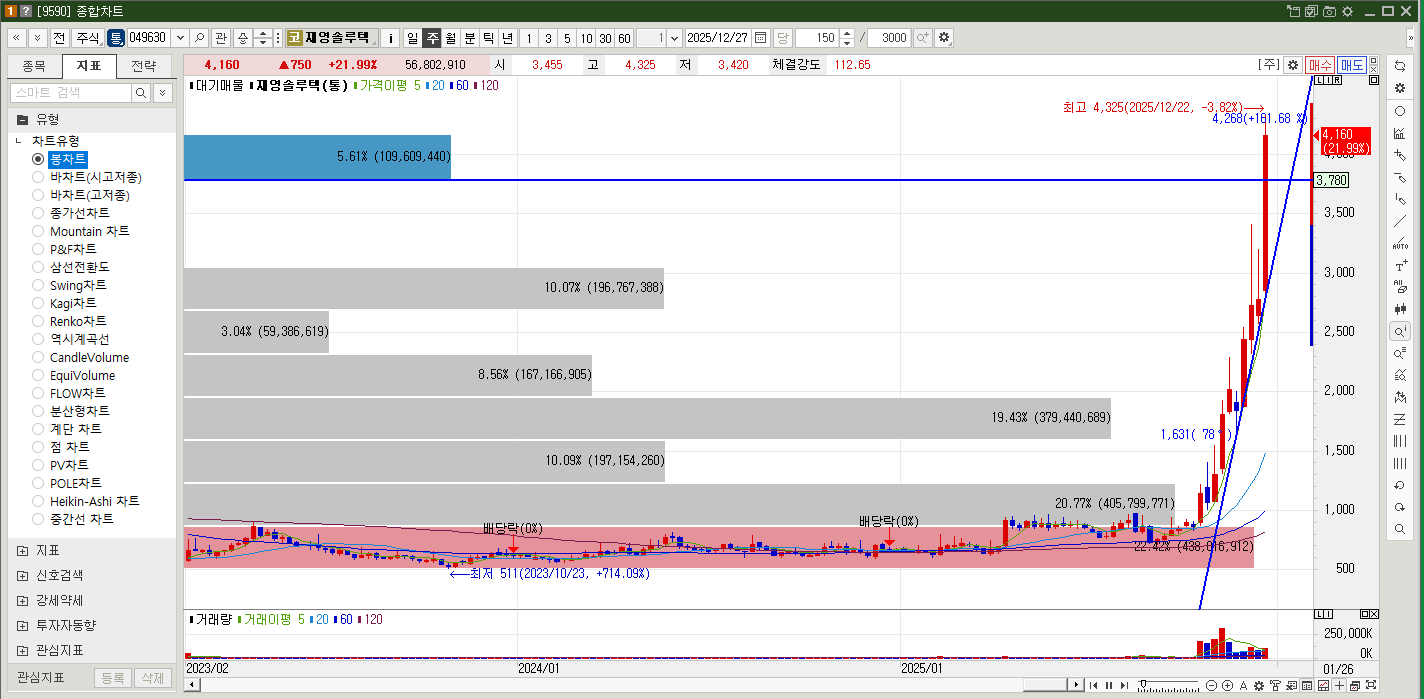Open the stock info 'i' button

pyautogui.click(x=391, y=38)
